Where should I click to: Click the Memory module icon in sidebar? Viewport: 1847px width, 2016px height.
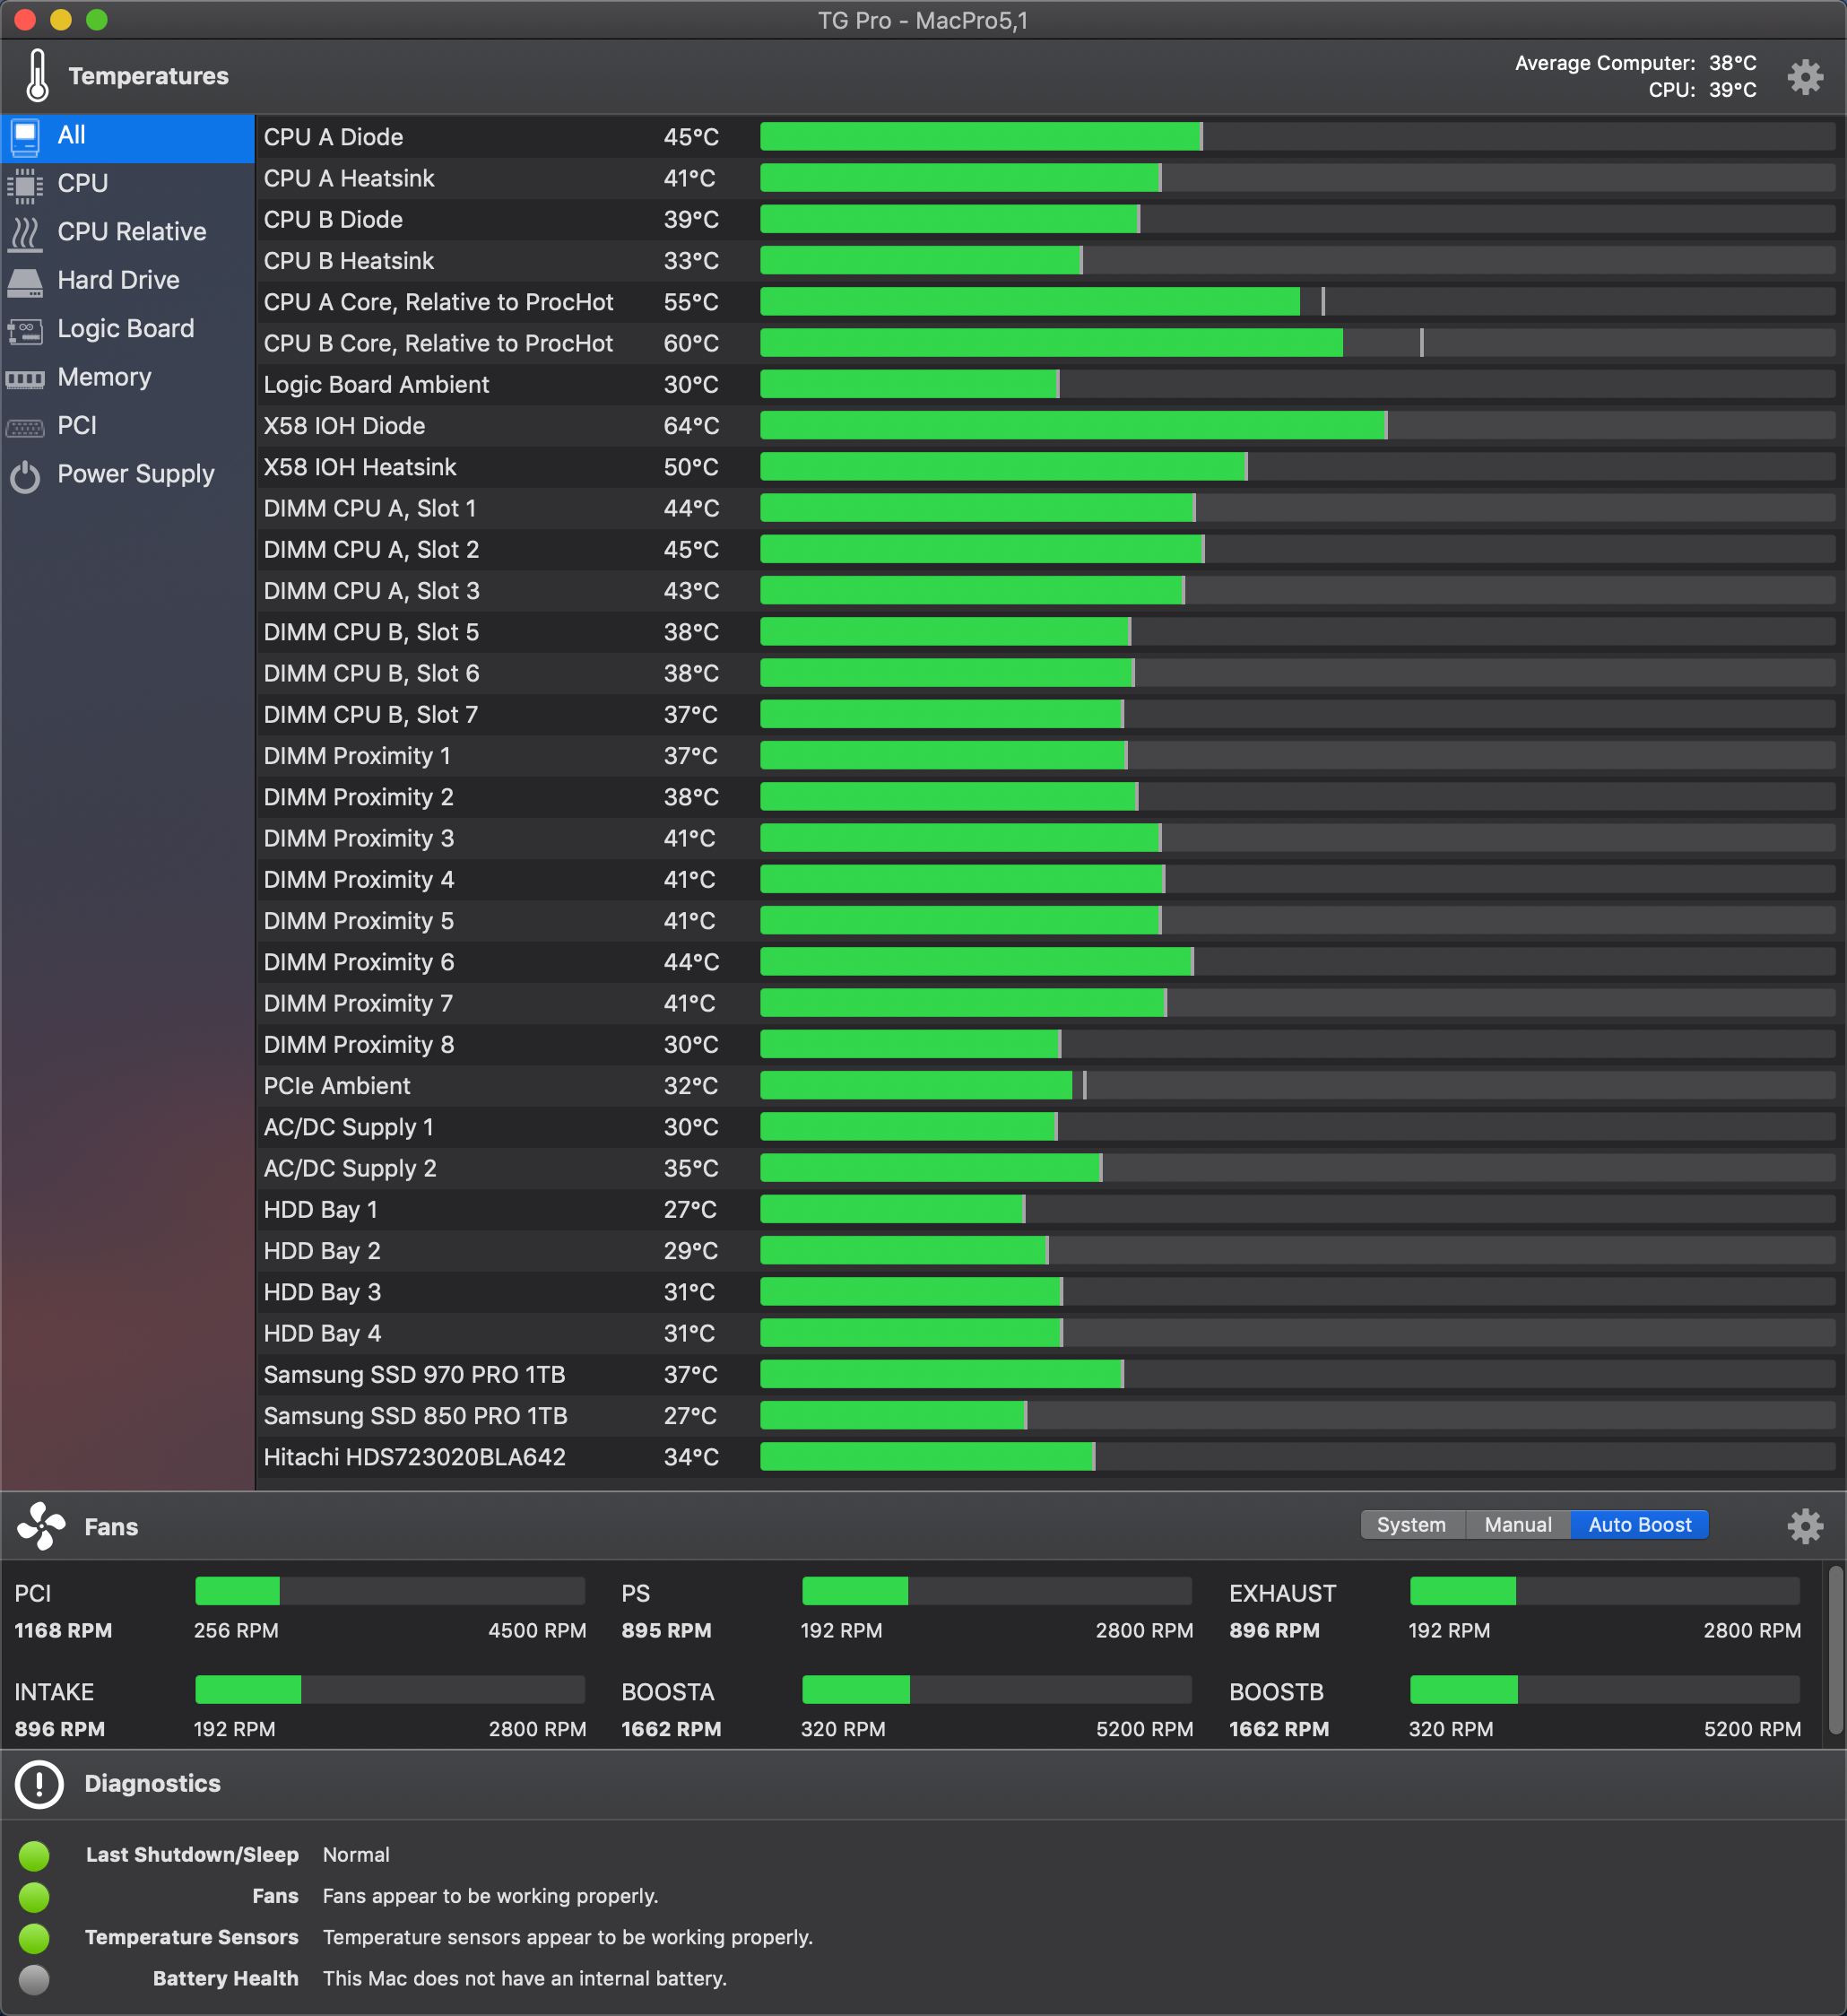pyautogui.click(x=25, y=379)
